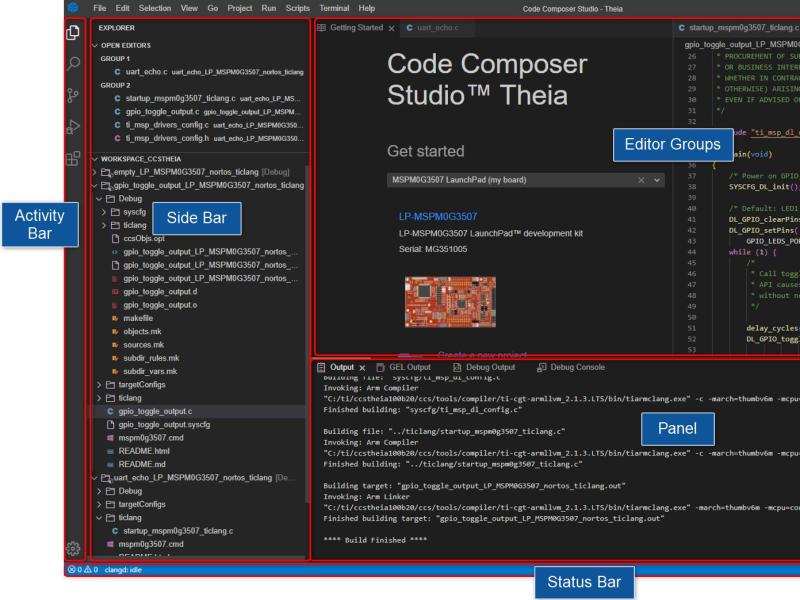Expand the Debug folder under uart_echo project
800x600 pixels.
click(x=99, y=491)
